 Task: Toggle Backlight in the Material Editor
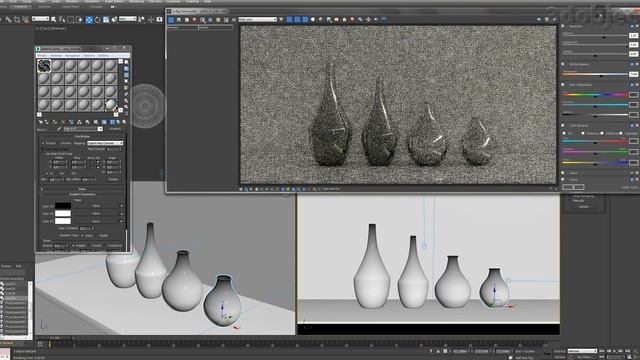click(x=126, y=69)
